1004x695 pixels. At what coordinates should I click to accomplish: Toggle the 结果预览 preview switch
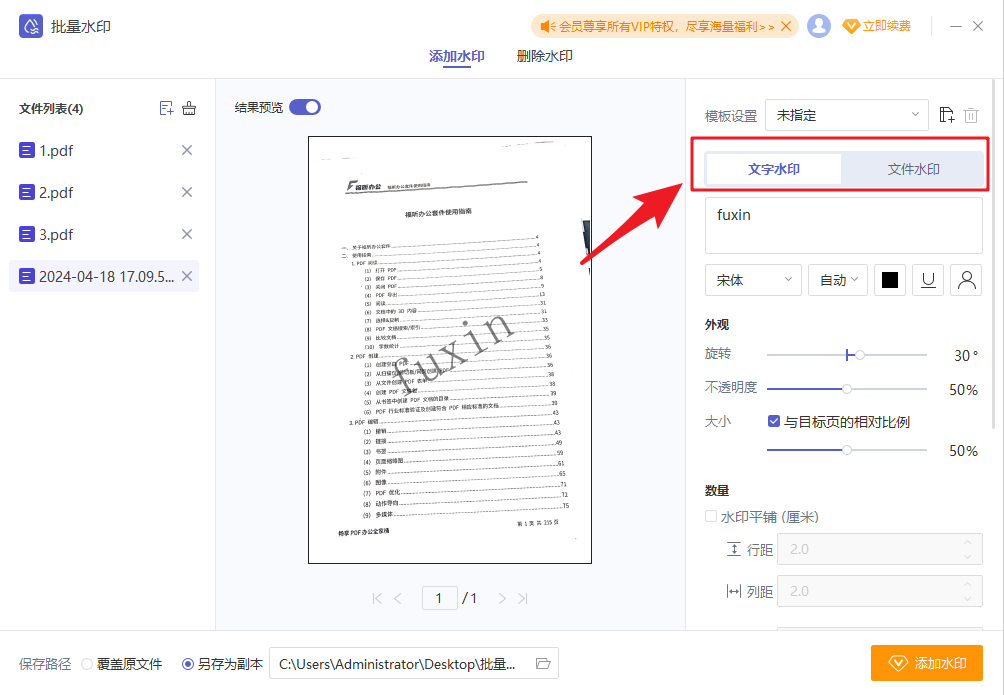point(304,106)
